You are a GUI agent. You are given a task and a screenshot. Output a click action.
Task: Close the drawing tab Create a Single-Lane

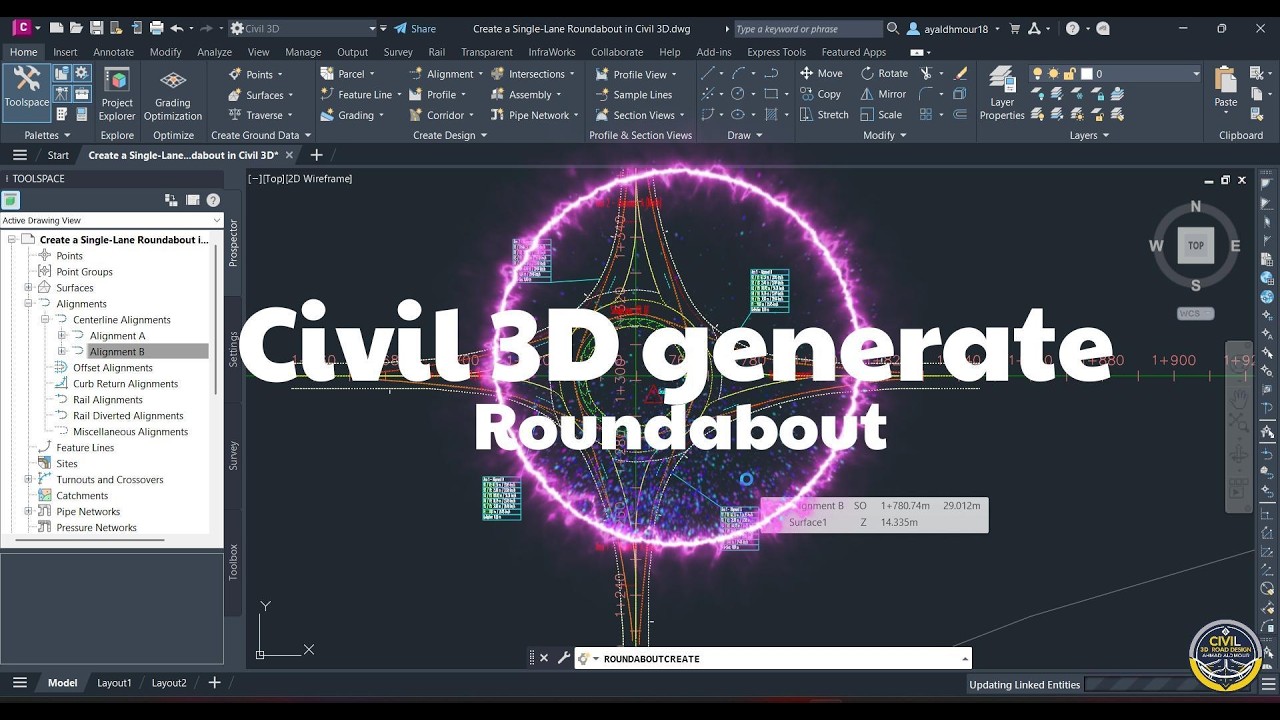tap(290, 155)
